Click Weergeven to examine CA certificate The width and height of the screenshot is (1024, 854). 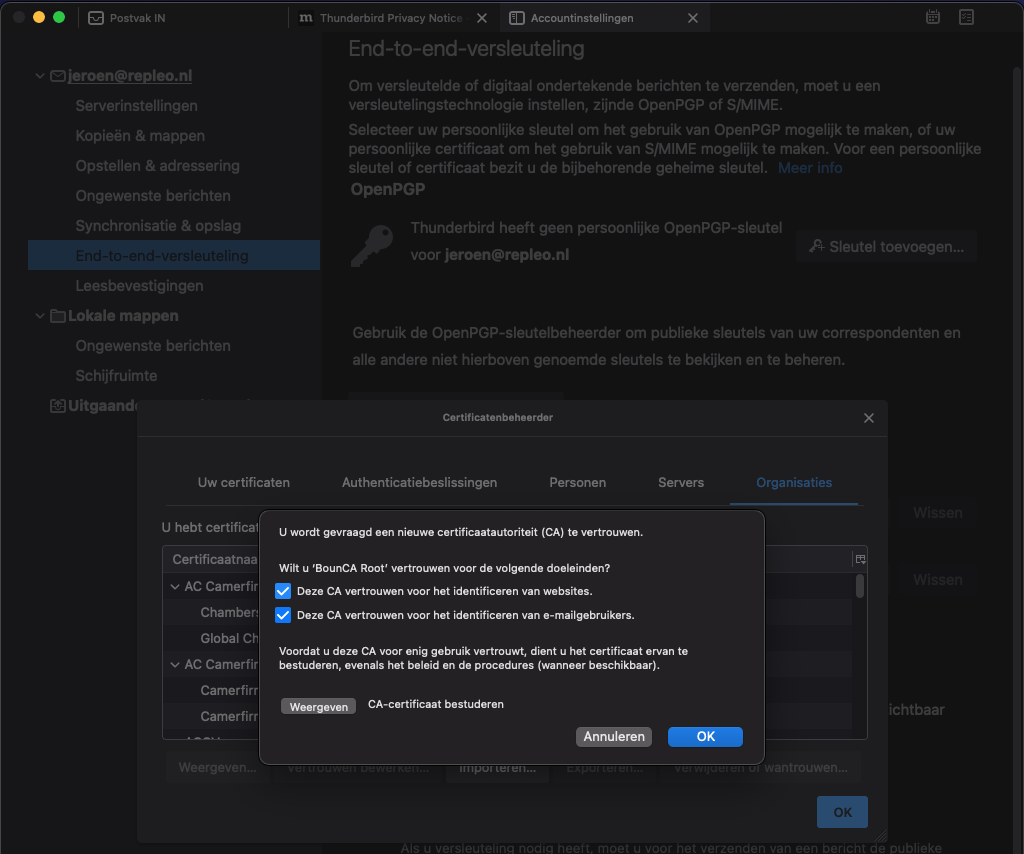[x=319, y=706]
